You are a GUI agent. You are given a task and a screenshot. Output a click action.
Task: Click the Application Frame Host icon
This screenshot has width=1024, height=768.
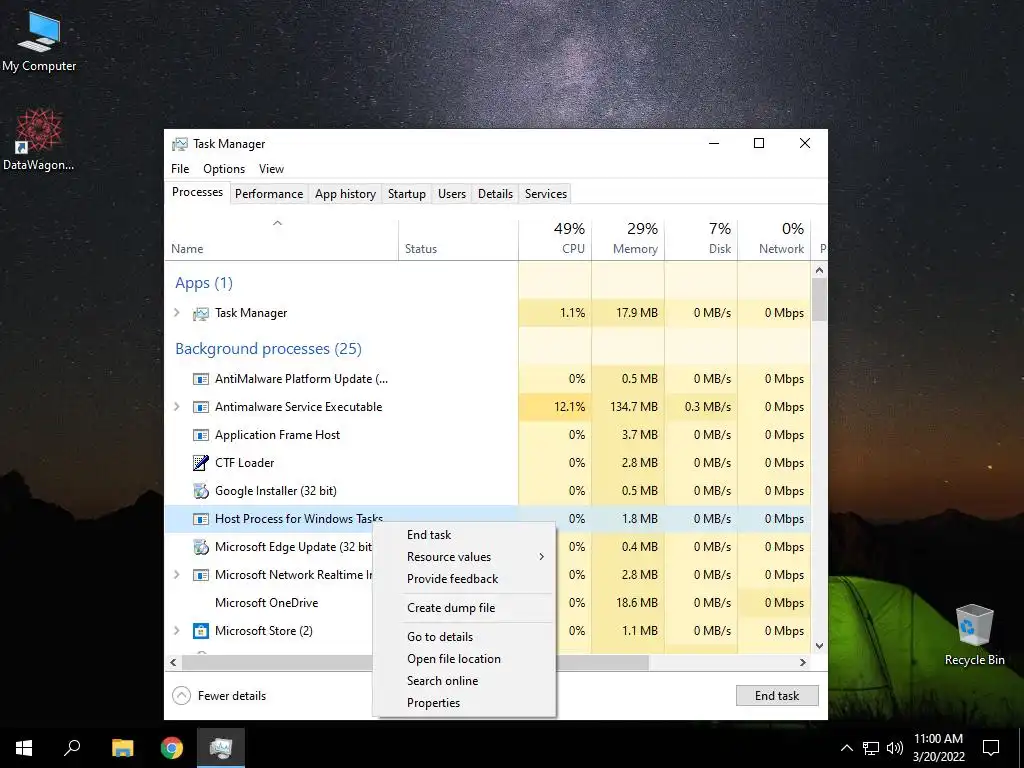click(x=200, y=436)
